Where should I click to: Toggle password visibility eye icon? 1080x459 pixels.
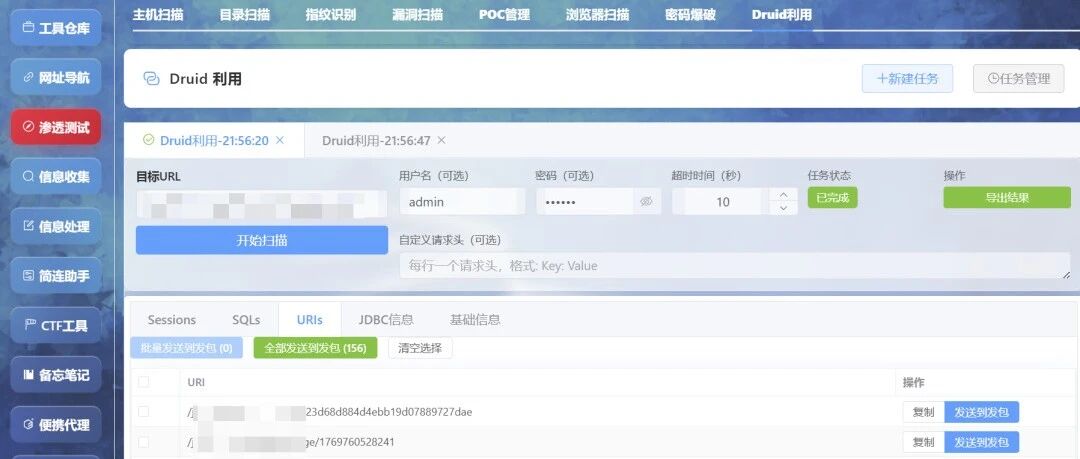tap(646, 202)
